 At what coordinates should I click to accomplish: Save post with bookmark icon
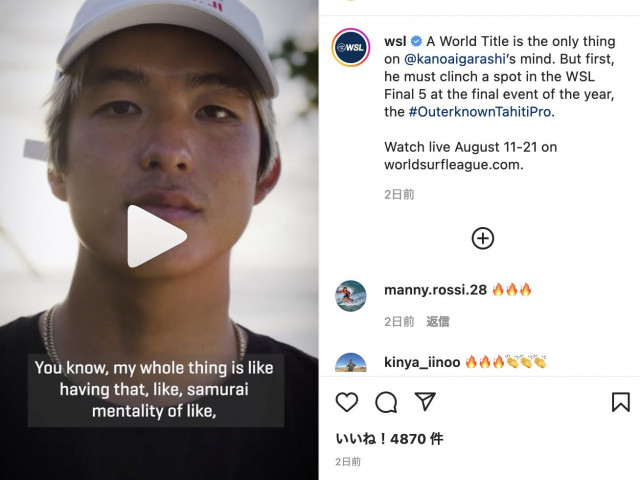point(620,402)
